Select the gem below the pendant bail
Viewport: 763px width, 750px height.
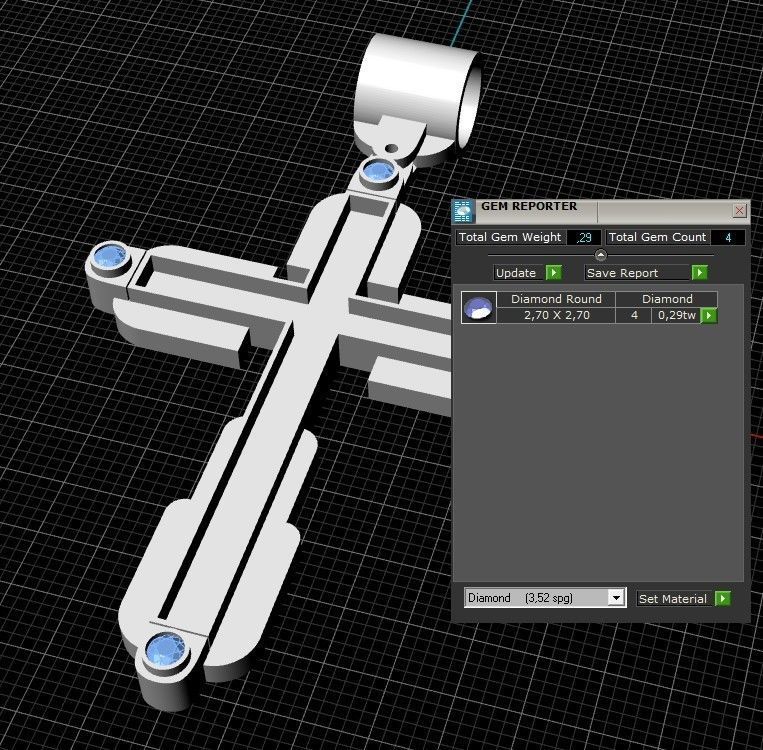coord(379,171)
